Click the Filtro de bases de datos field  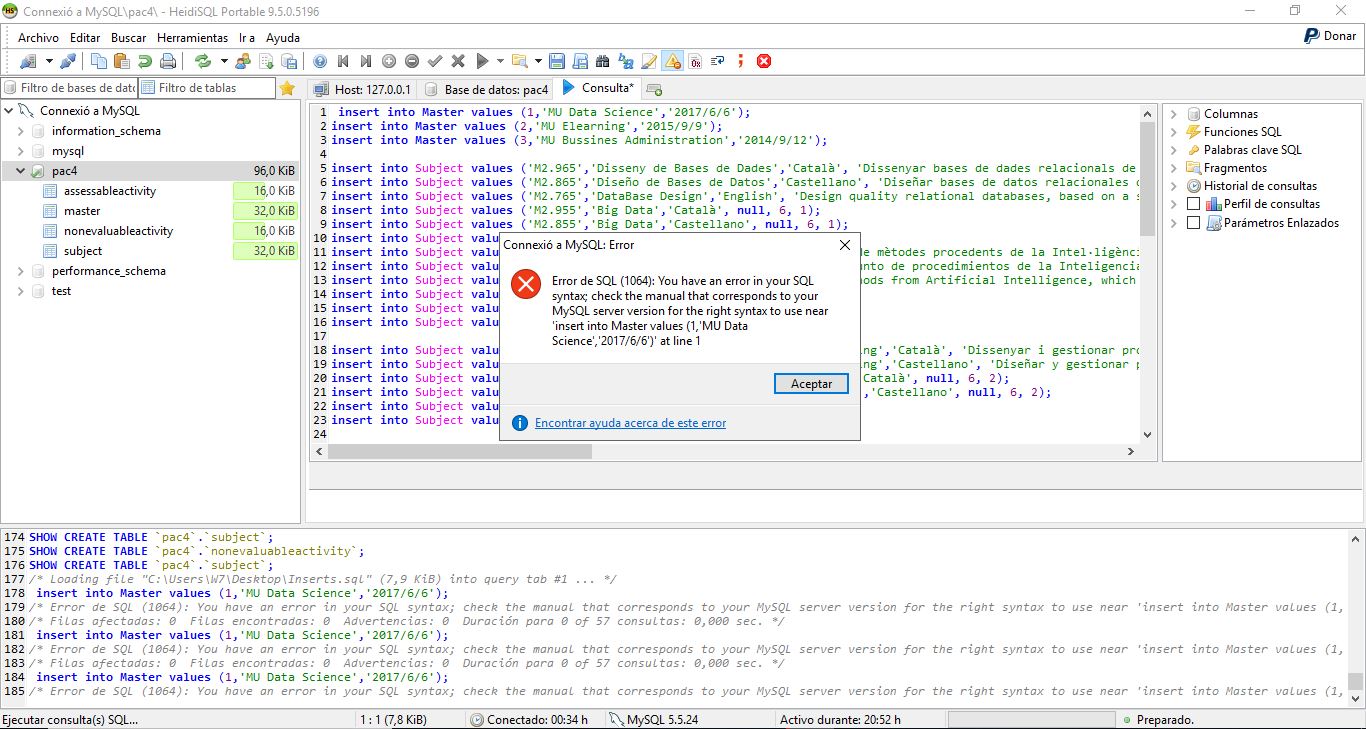[x=69, y=88]
